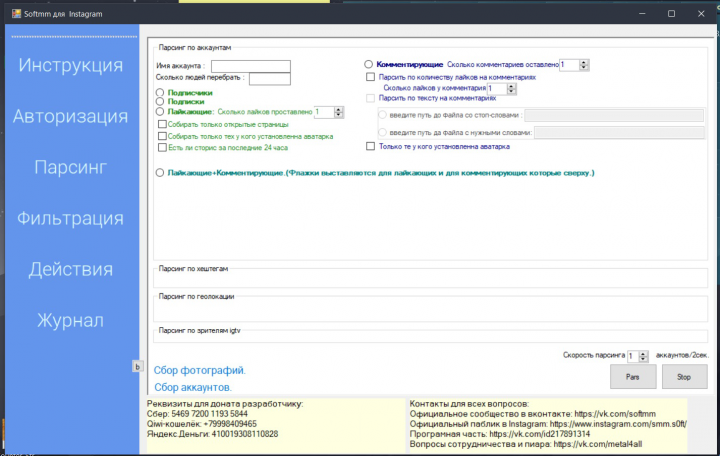Open the Авторизация section
This screenshot has height=456, width=720.
71,116
